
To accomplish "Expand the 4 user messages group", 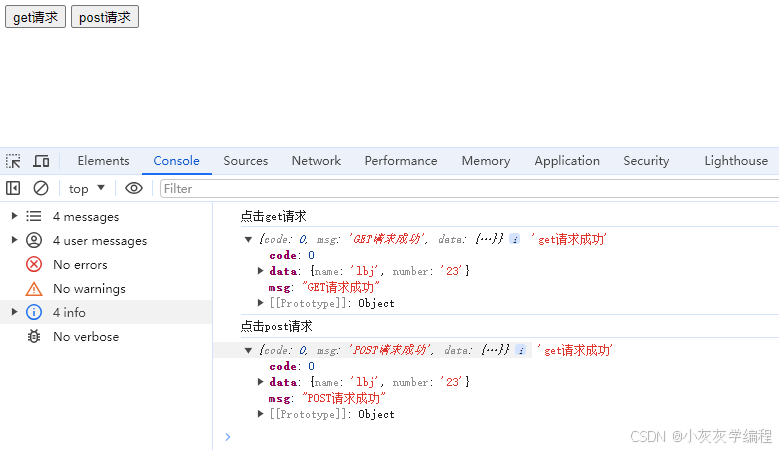I will click(14, 240).
